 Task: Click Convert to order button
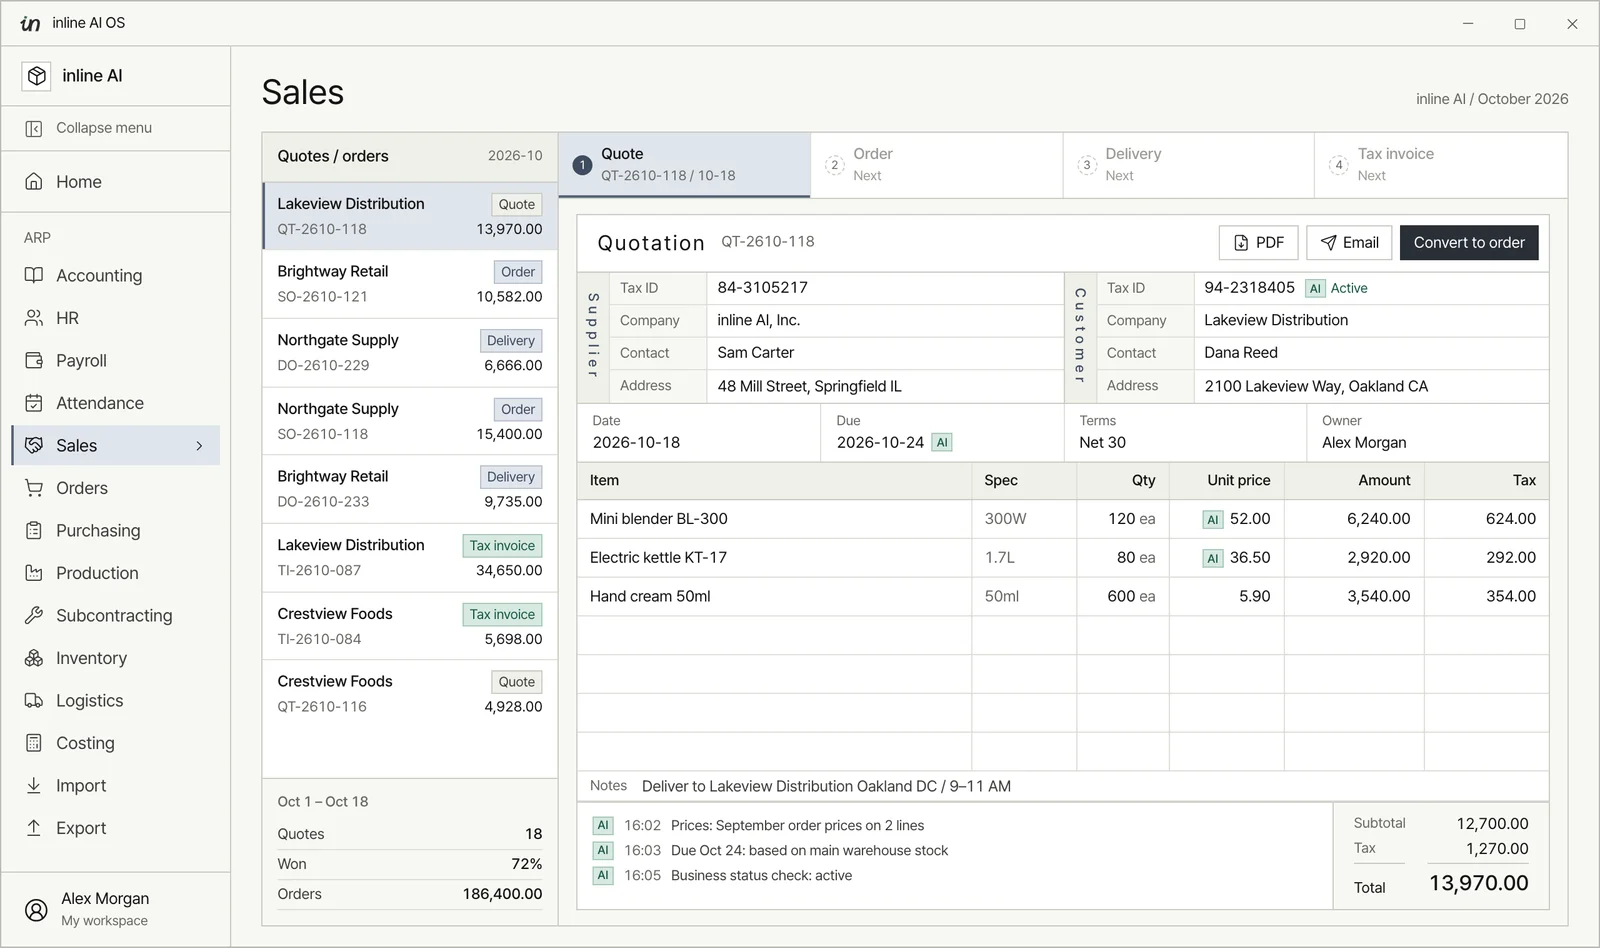click(x=1469, y=243)
